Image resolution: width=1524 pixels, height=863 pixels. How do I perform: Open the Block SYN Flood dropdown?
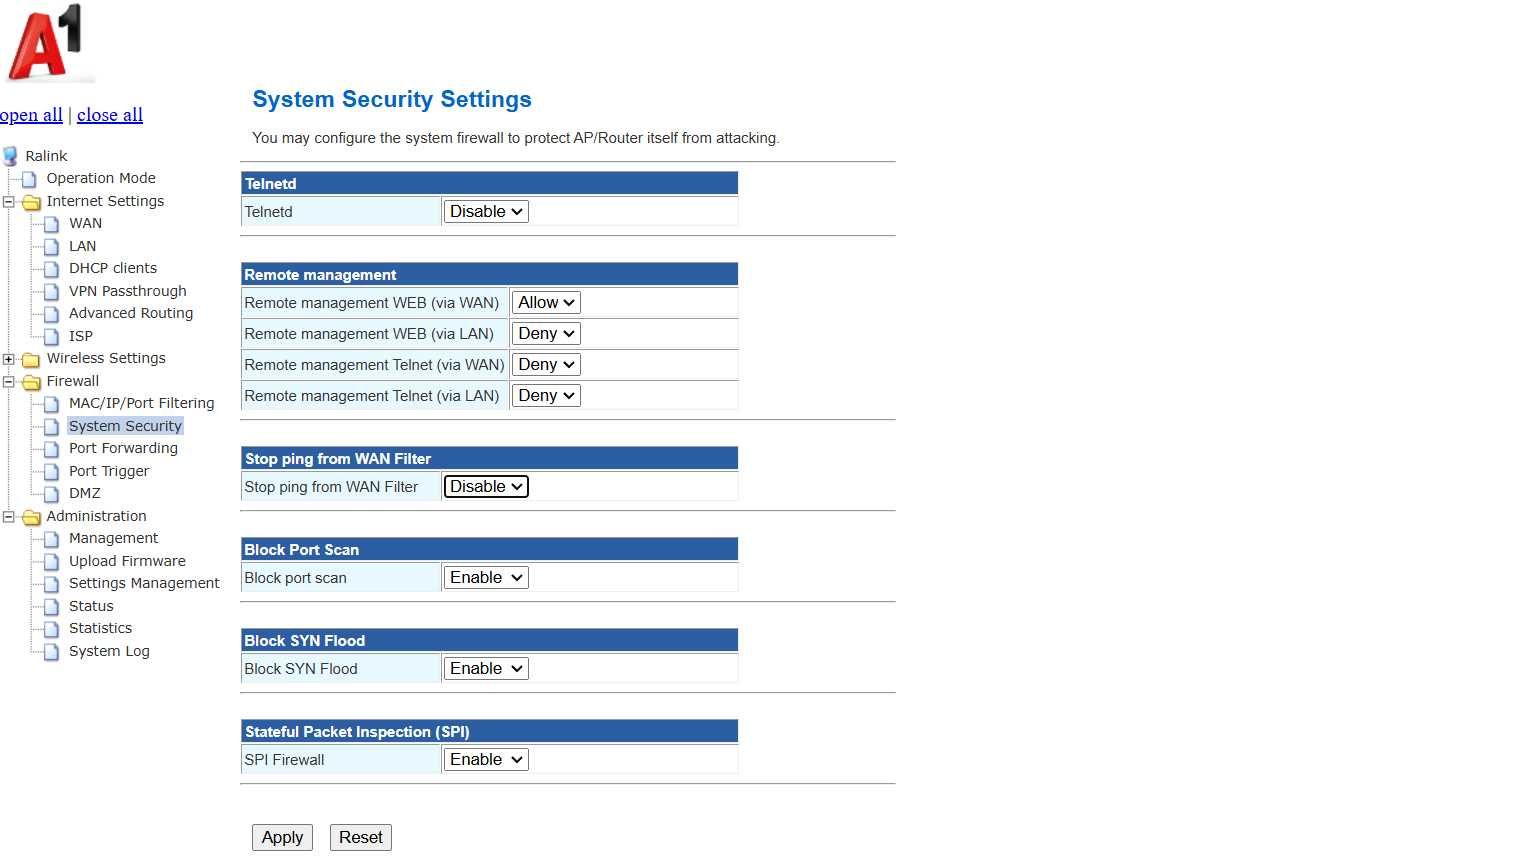(486, 669)
